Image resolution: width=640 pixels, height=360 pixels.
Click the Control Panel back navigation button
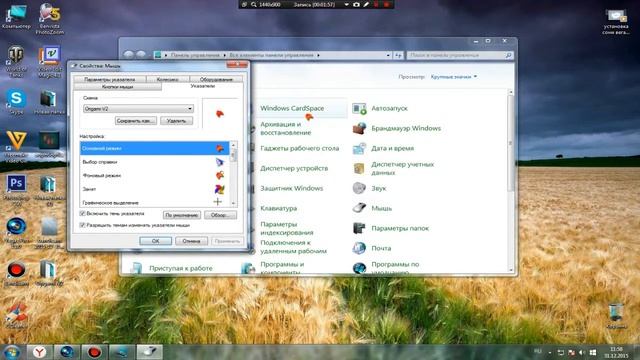click(x=129, y=55)
